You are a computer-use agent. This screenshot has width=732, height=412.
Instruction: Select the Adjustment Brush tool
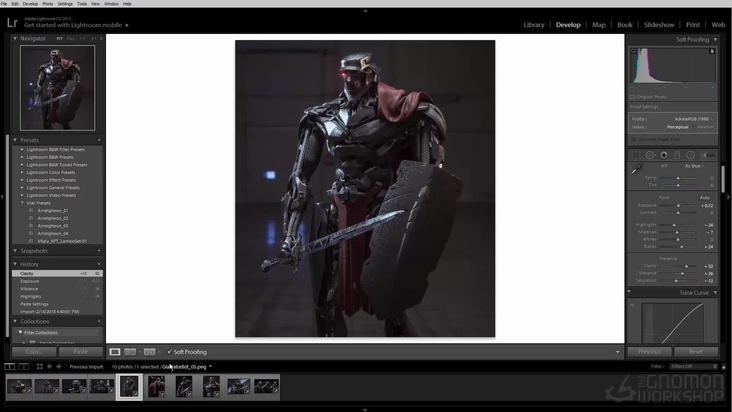click(x=708, y=155)
